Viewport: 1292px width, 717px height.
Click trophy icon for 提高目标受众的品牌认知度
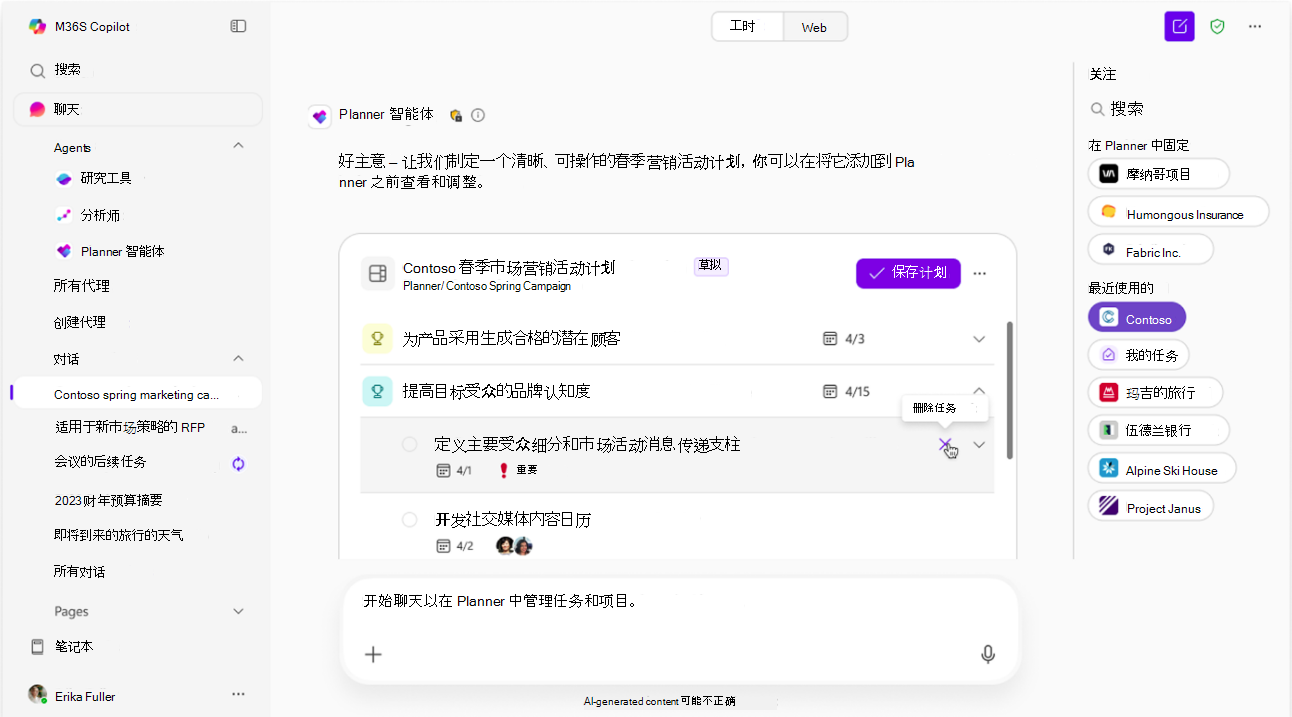click(377, 391)
